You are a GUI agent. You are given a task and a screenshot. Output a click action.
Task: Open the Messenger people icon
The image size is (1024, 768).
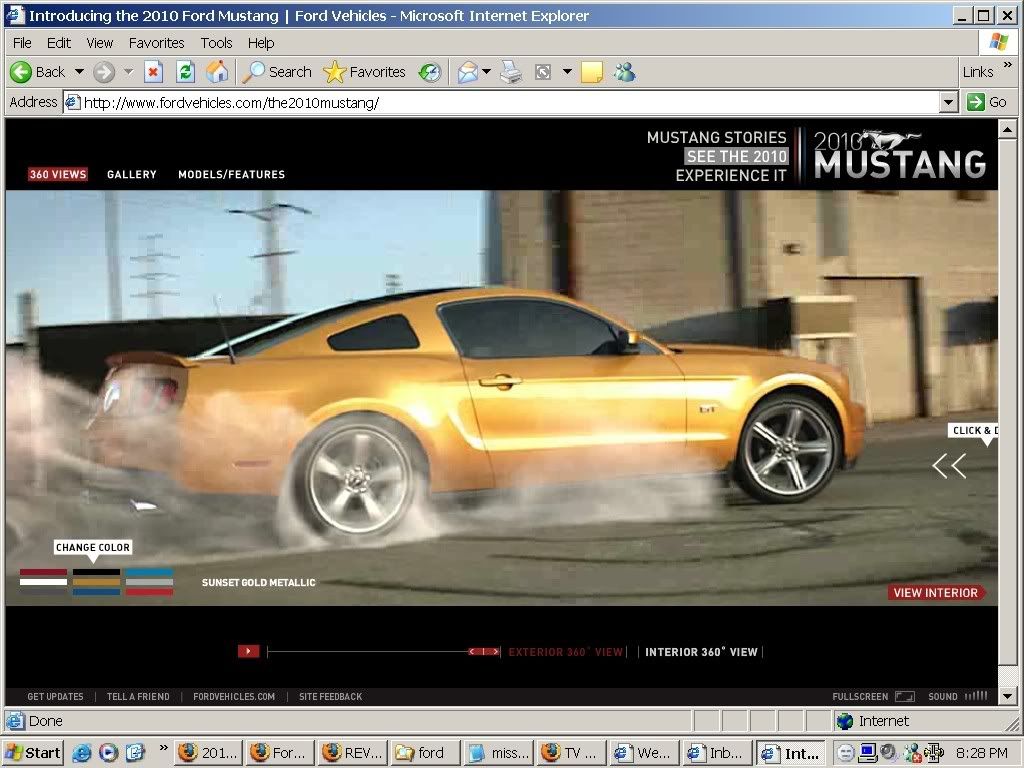coord(624,72)
